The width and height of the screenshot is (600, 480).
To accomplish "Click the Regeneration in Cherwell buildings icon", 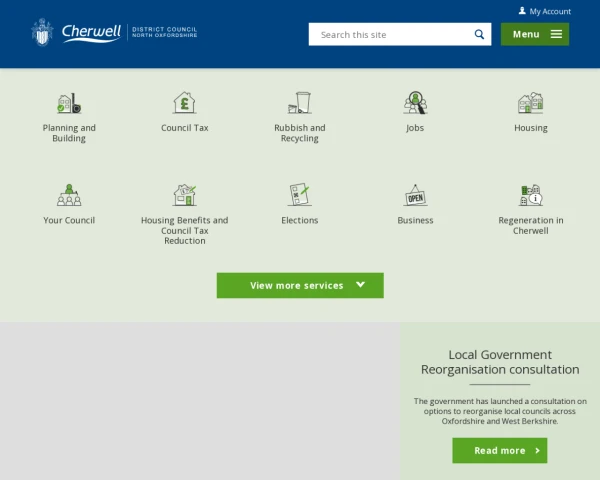I will pos(531,195).
